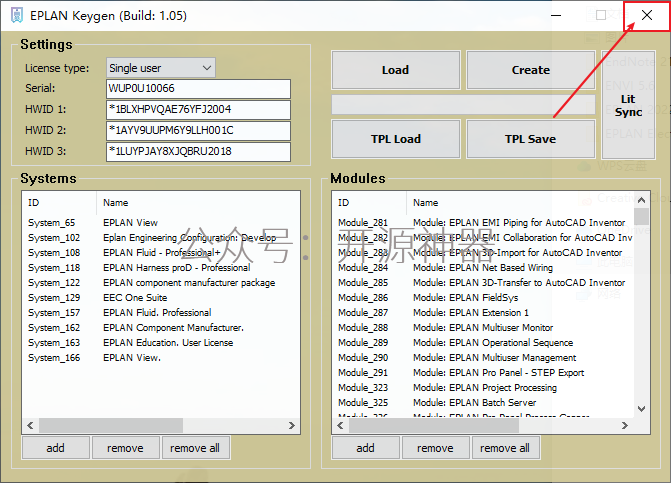Screen dimensions: 671x483
Task: Click Modules list down scroll arrow
Action: pyautogui.click(x=641, y=409)
